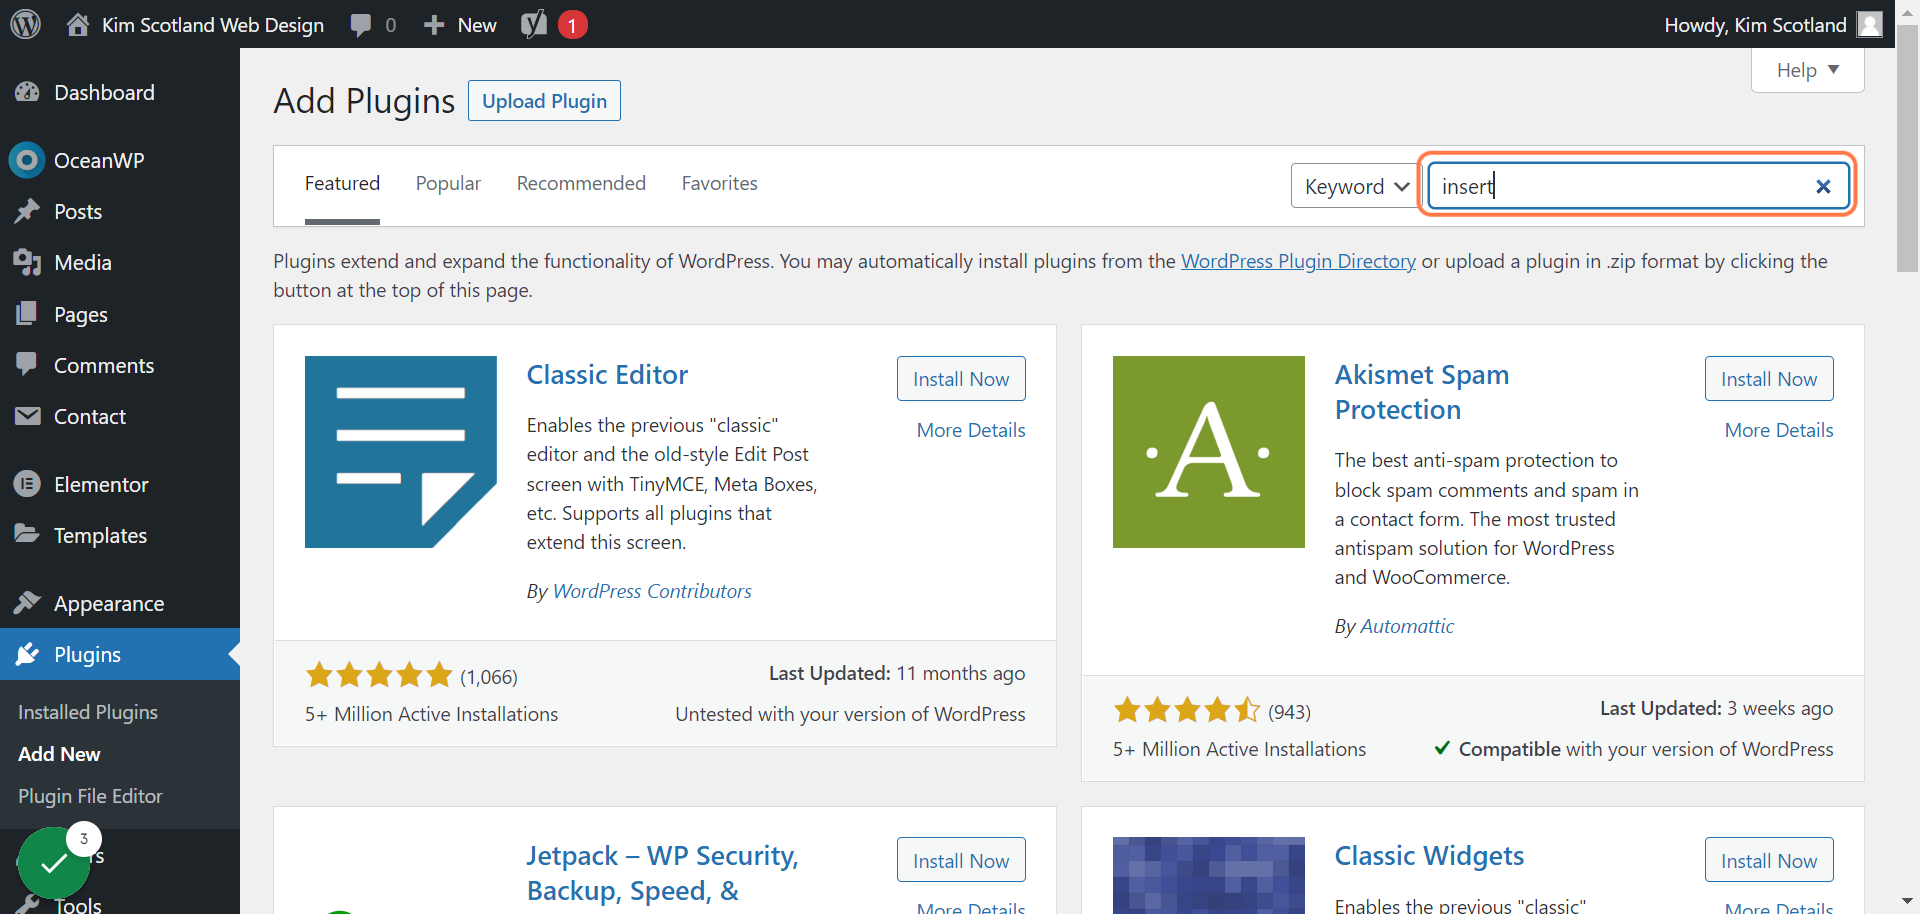This screenshot has height=914, width=1920.
Task: Install the Jetpack plugin
Action: click(x=961, y=860)
